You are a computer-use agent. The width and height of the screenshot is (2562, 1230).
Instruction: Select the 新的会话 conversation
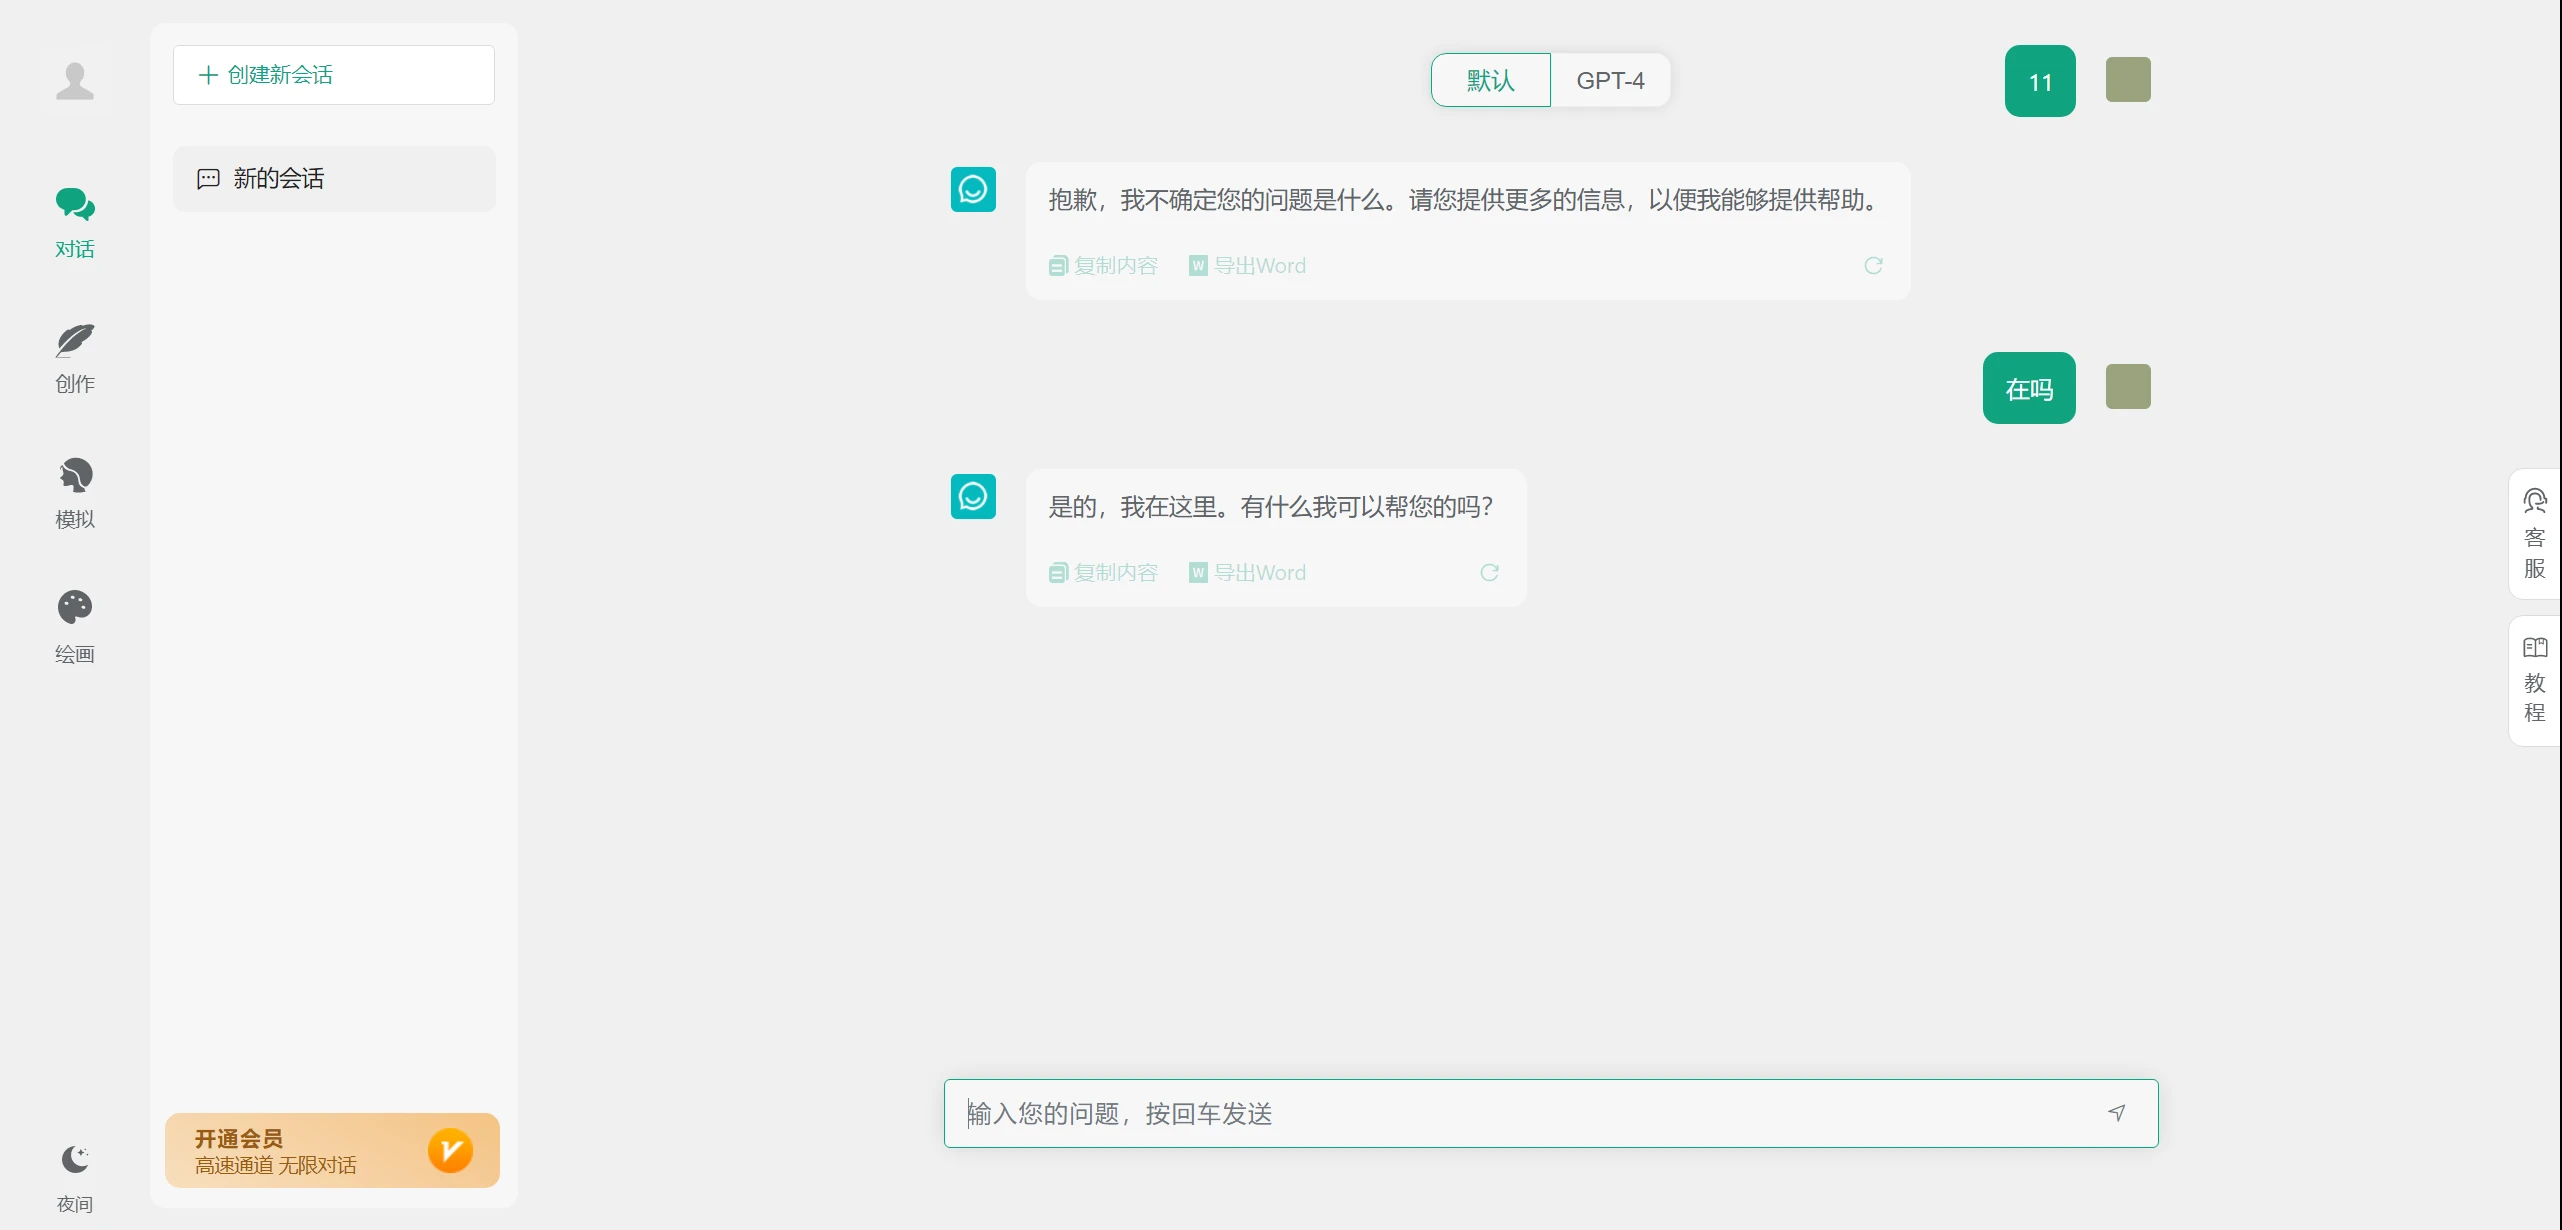pyautogui.click(x=334, y=179)
